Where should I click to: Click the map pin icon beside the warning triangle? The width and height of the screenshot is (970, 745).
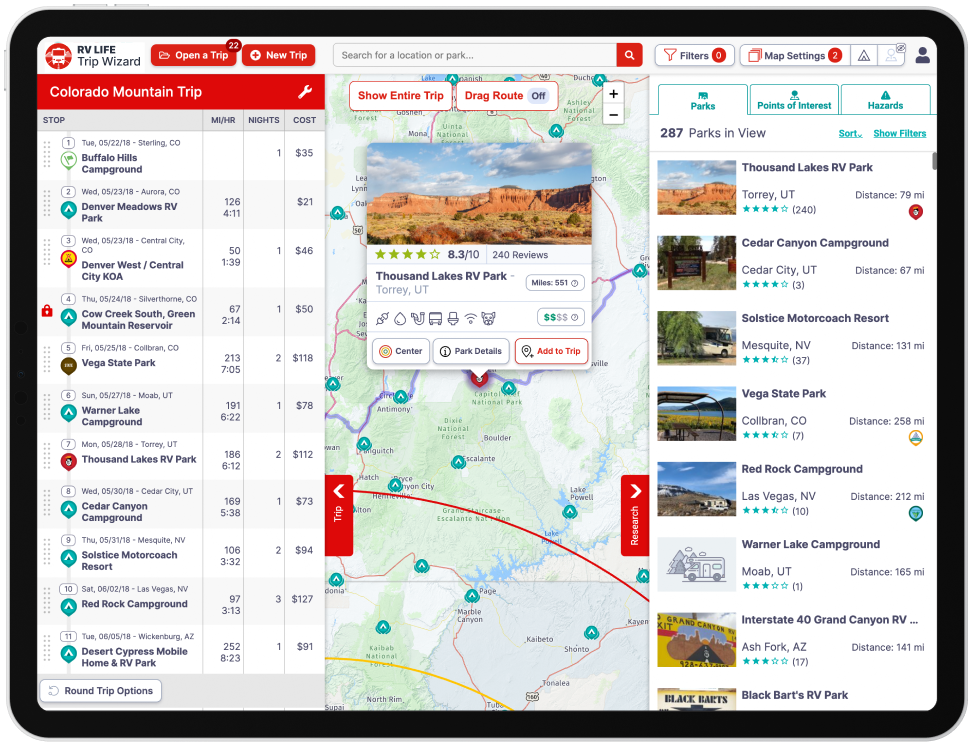pos(892,55)
